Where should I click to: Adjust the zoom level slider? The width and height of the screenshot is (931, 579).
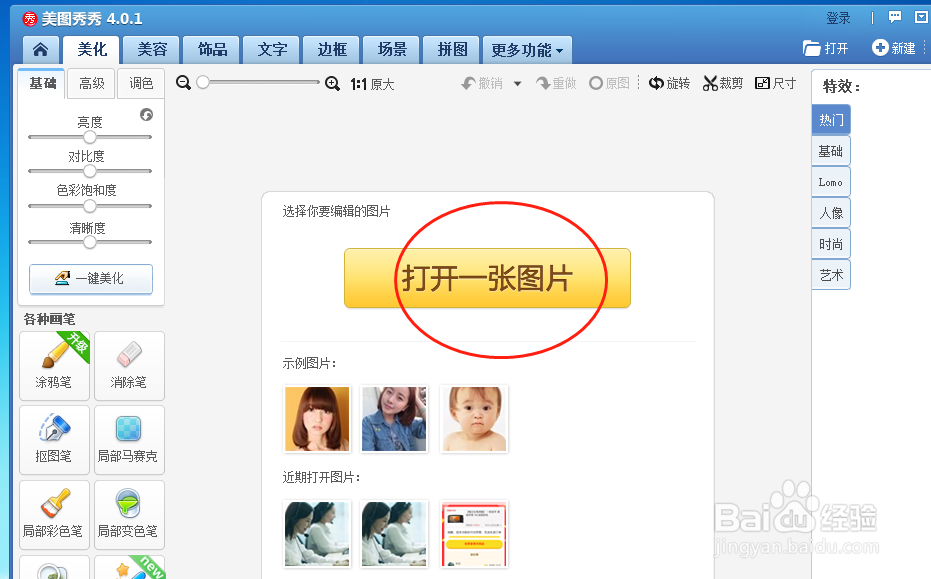261,83
